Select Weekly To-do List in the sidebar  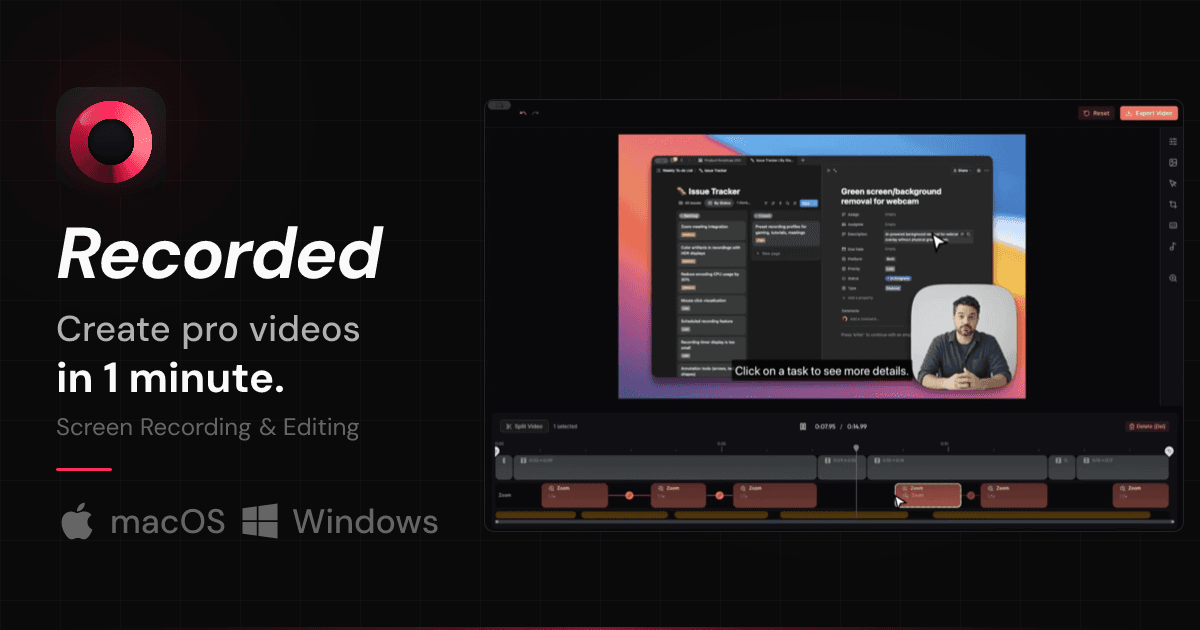(x=674, y=171)
